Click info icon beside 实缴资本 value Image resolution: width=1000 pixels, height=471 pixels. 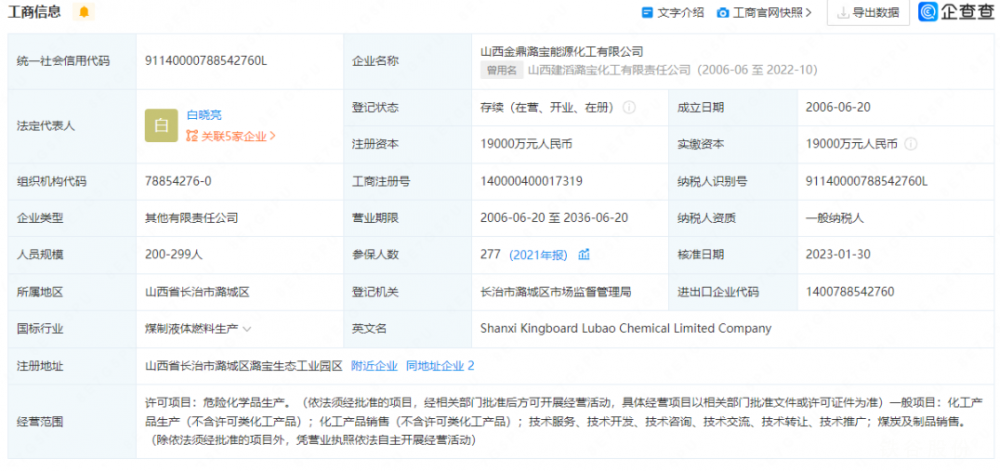pyautogui.click(x=910, y=145)
